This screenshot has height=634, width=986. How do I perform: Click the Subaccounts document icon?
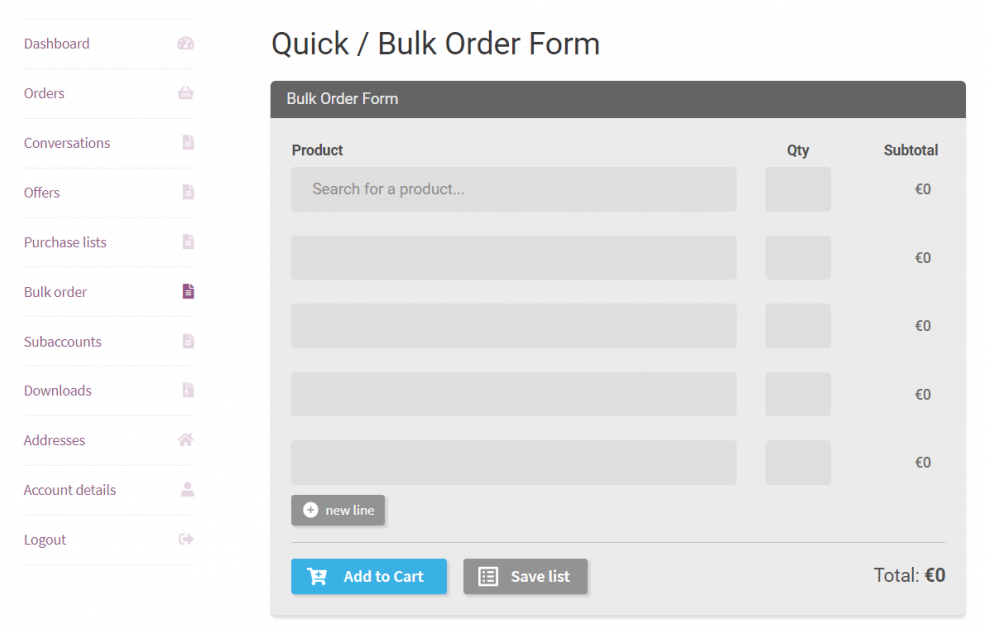[x=188, y=341]
